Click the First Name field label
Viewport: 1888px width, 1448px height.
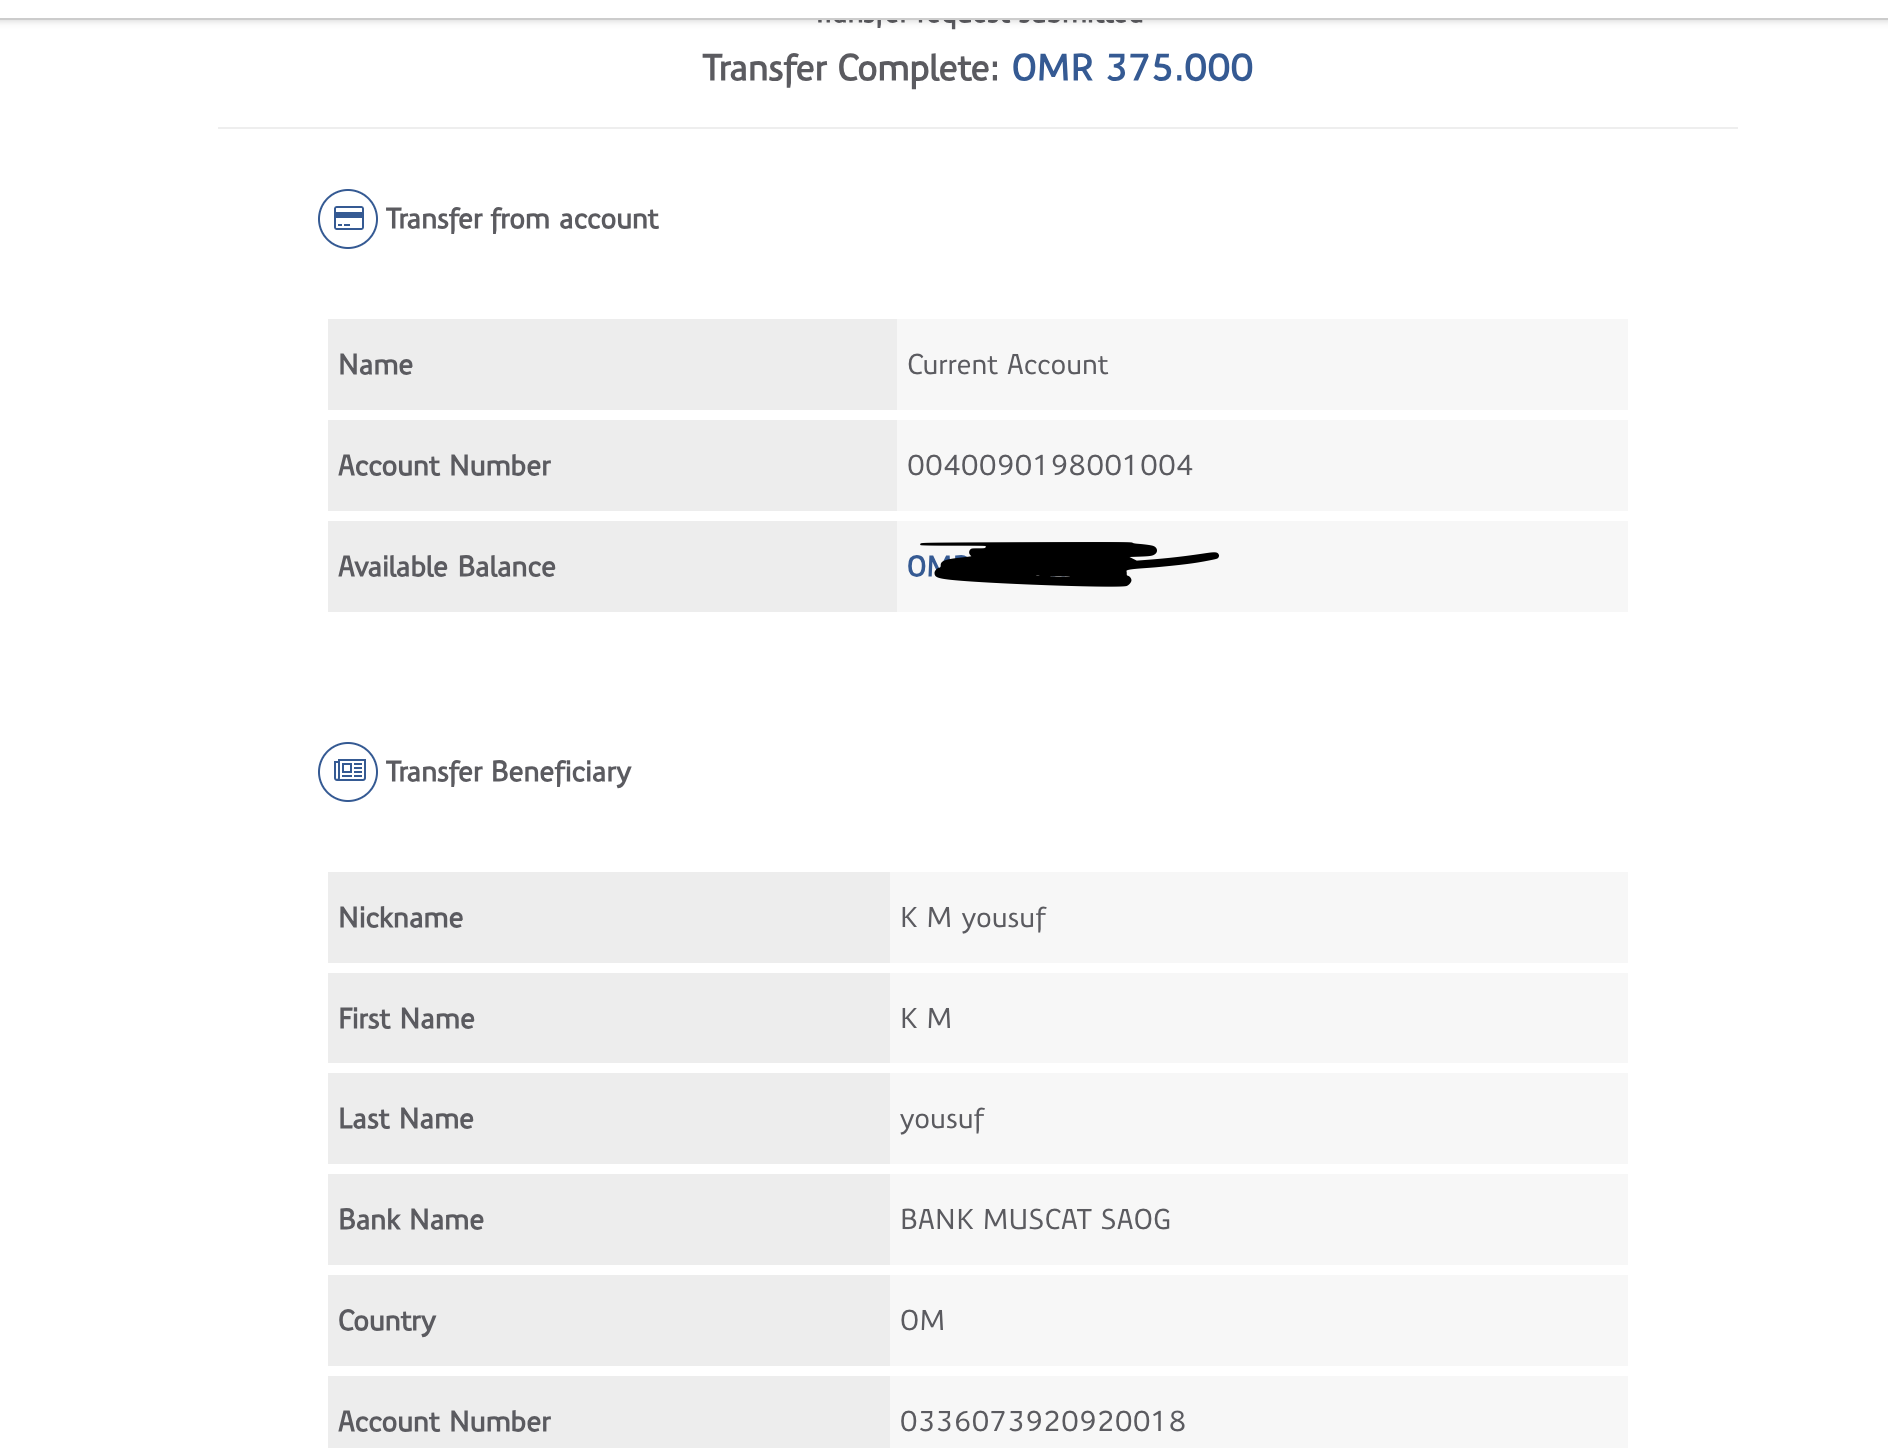coord(406,1019)
